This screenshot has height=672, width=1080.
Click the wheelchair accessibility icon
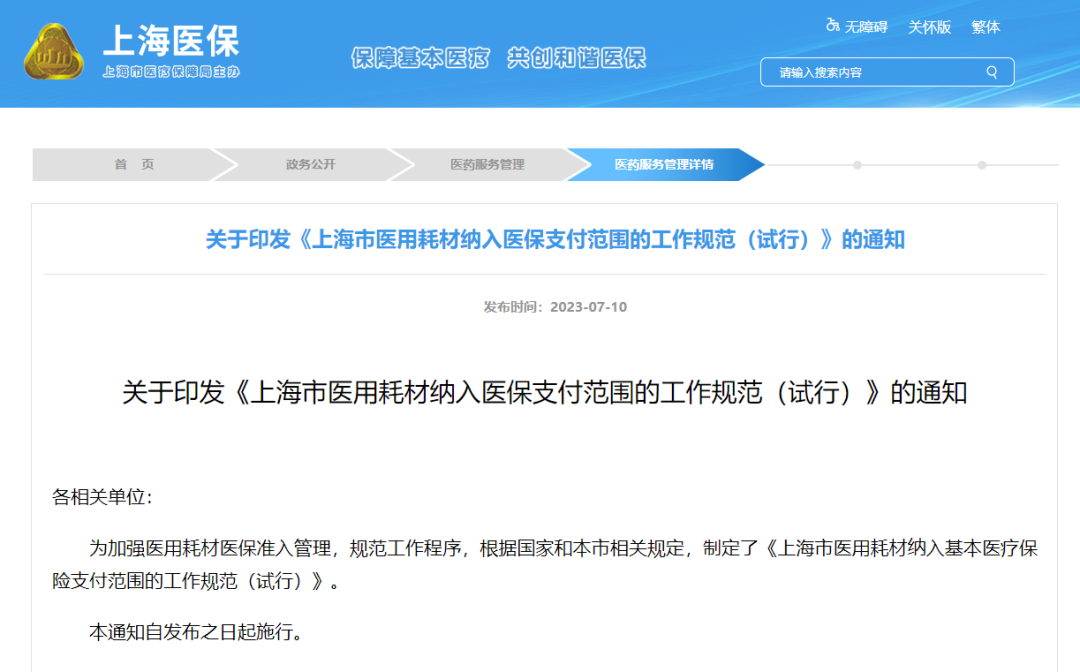pos(832,26)
